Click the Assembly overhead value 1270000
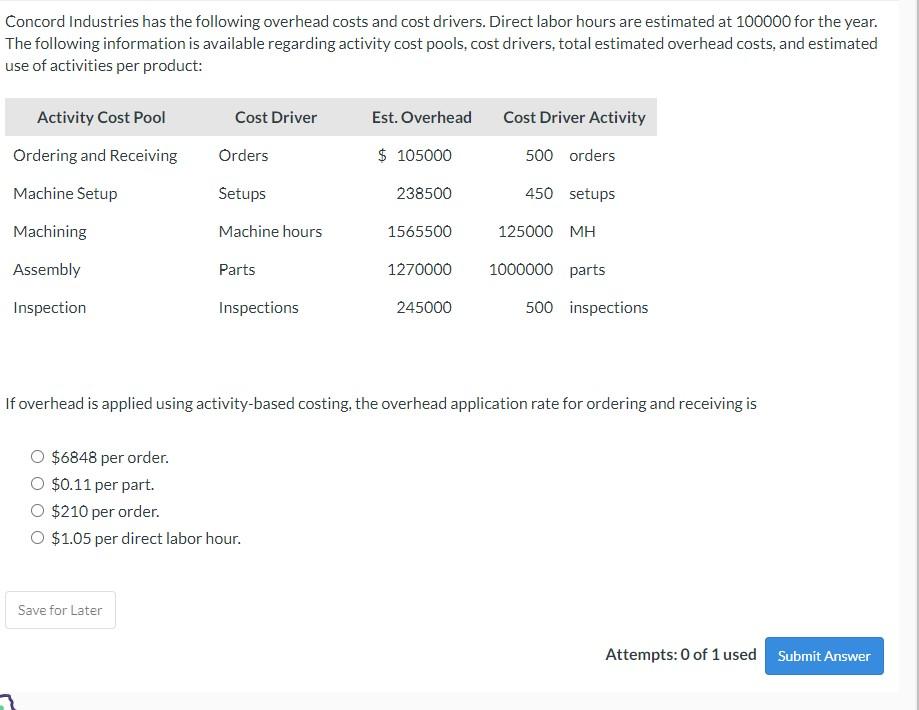This screenshot has height=710, width=919. point(419,270)
